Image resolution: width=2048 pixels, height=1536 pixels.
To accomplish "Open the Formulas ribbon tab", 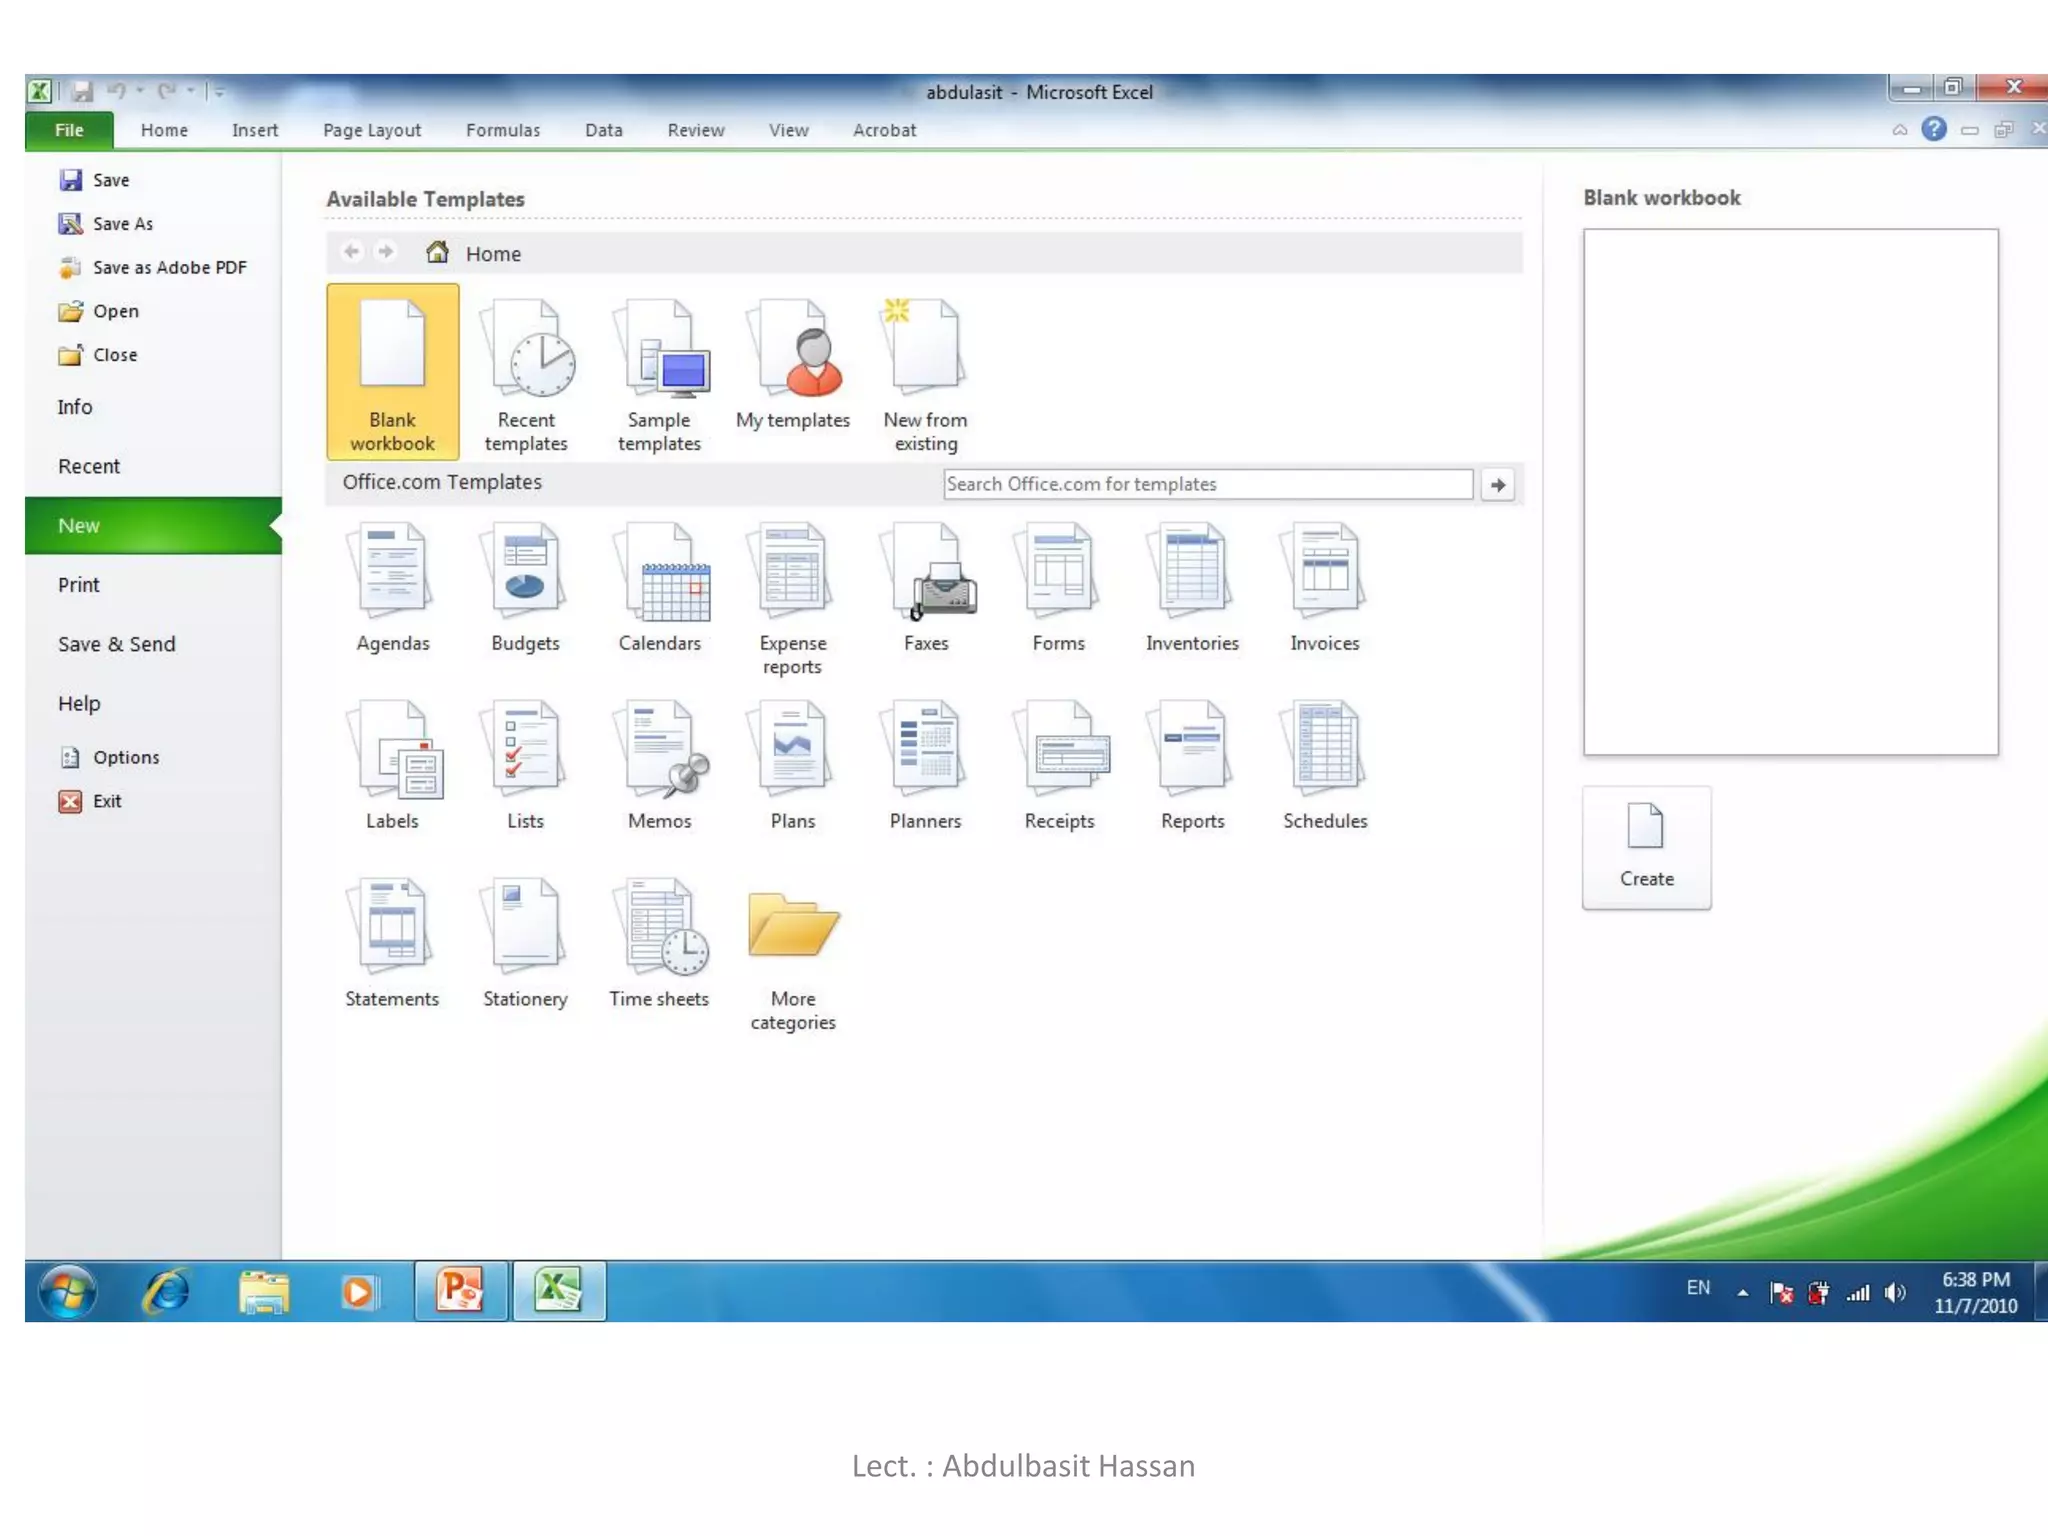I will tap(502, 130).
